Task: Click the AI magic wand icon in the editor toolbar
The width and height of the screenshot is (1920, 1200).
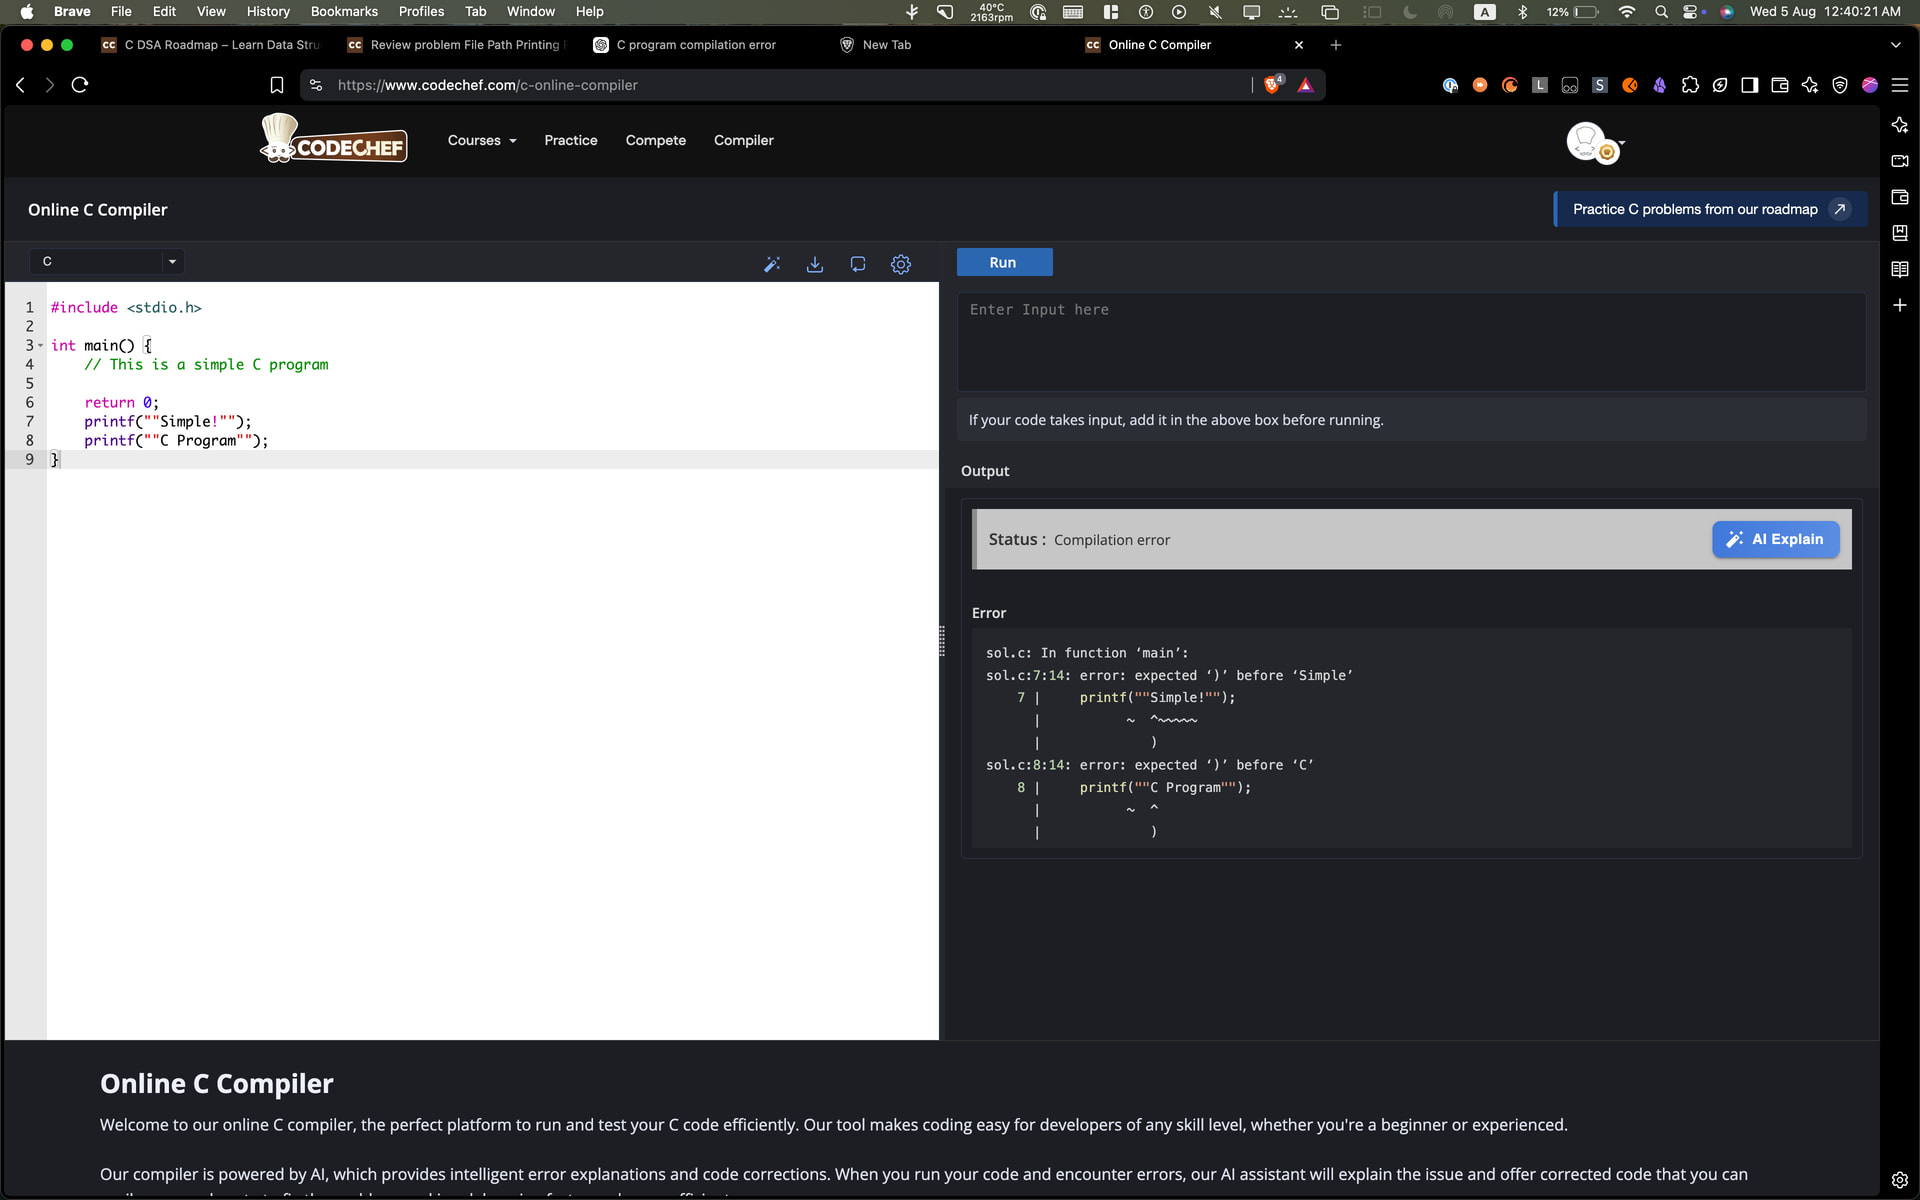Action: [x=772, y=264]
